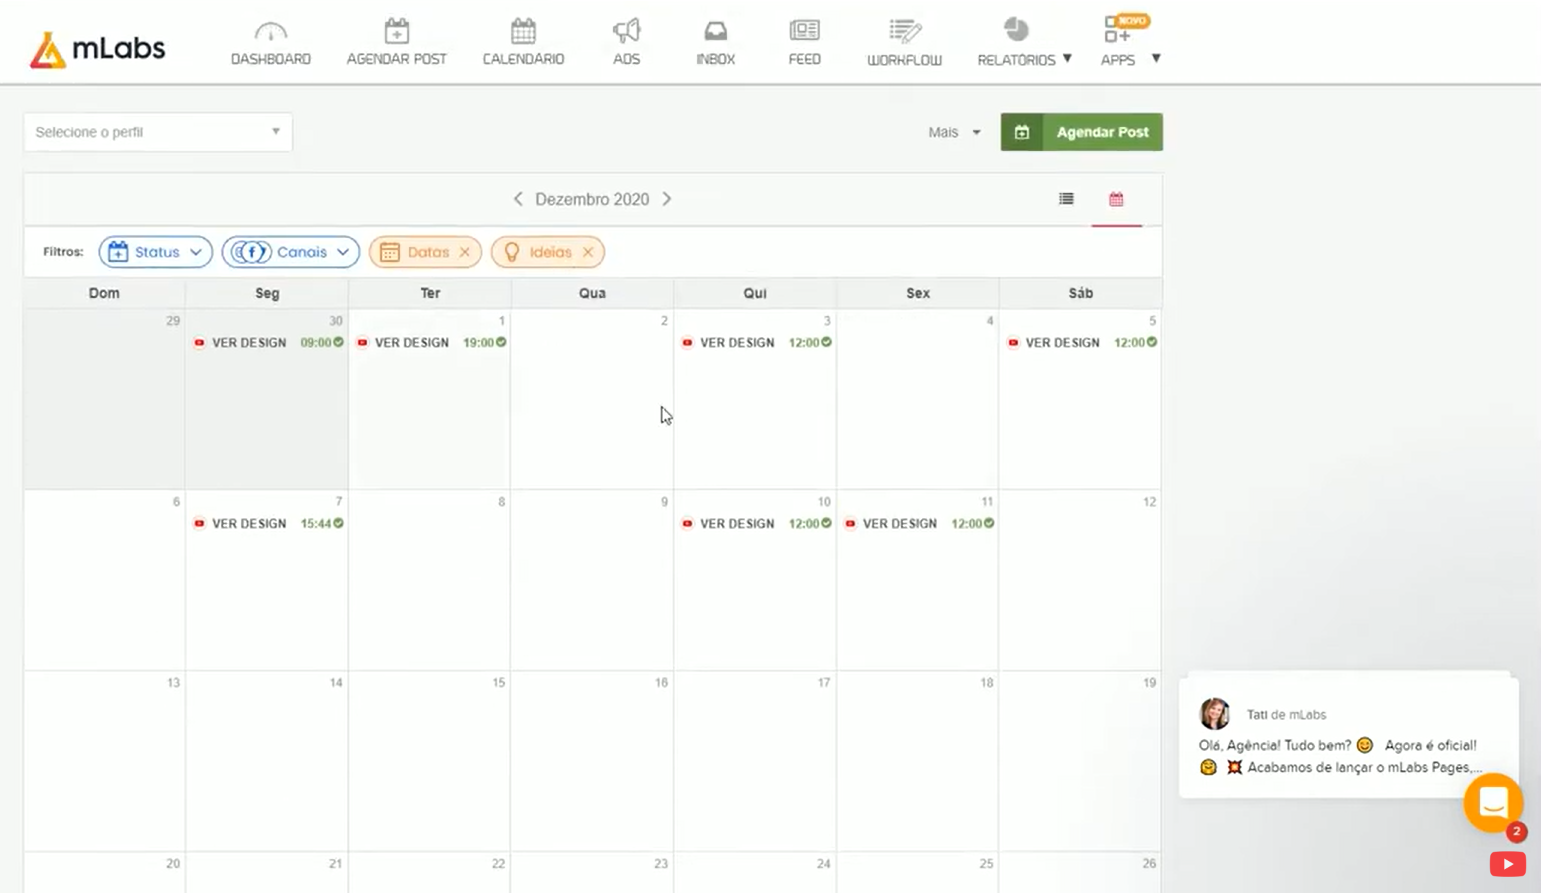Click YouTube icon on Sáb 5 post

pos(1013,342)
